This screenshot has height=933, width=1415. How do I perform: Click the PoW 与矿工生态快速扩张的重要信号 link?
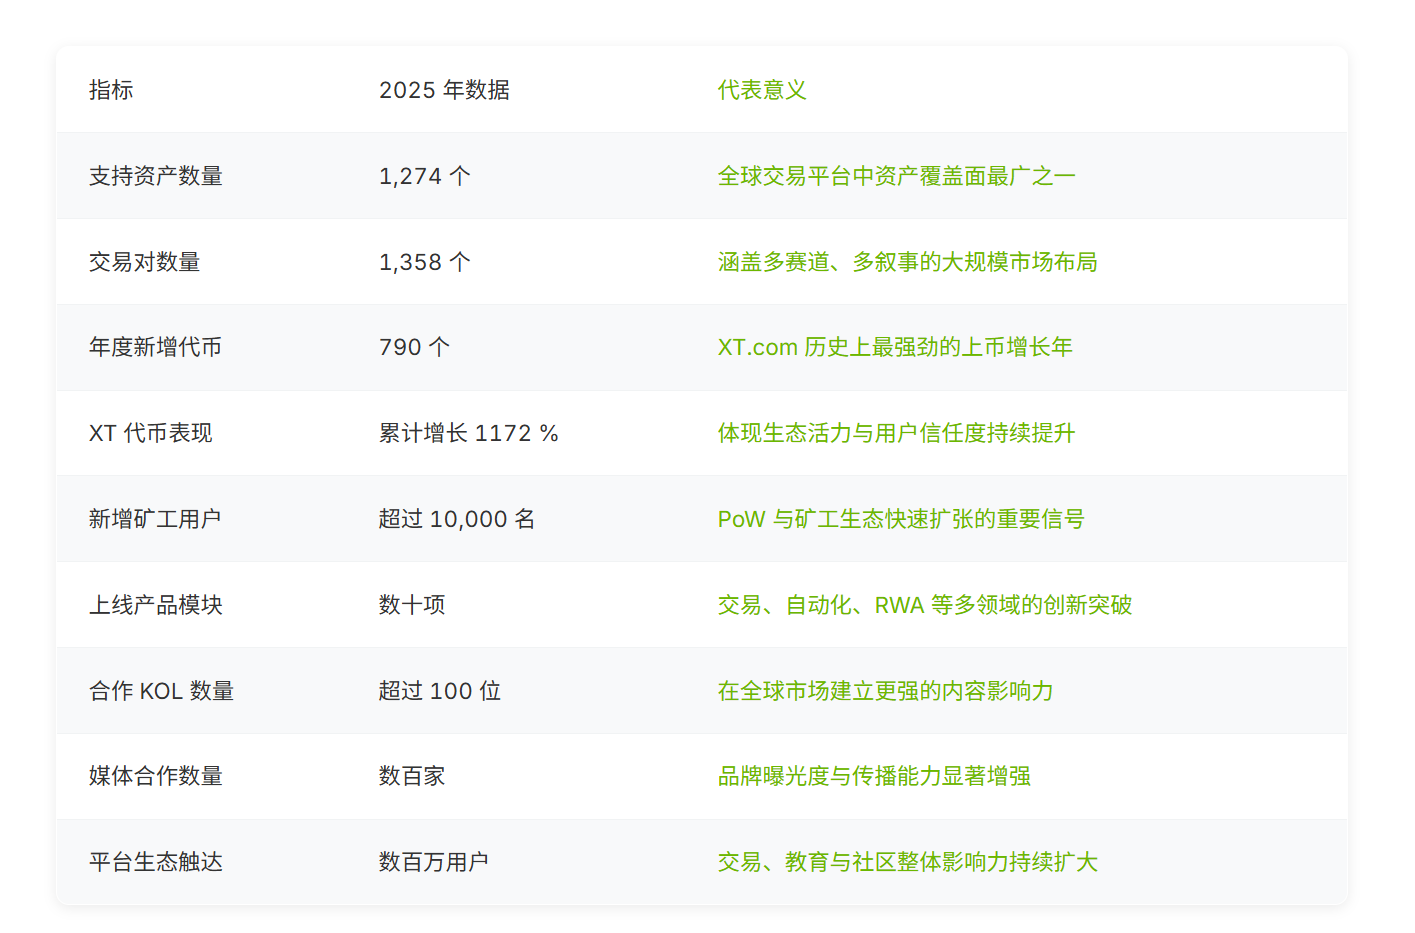coord(900,519)
